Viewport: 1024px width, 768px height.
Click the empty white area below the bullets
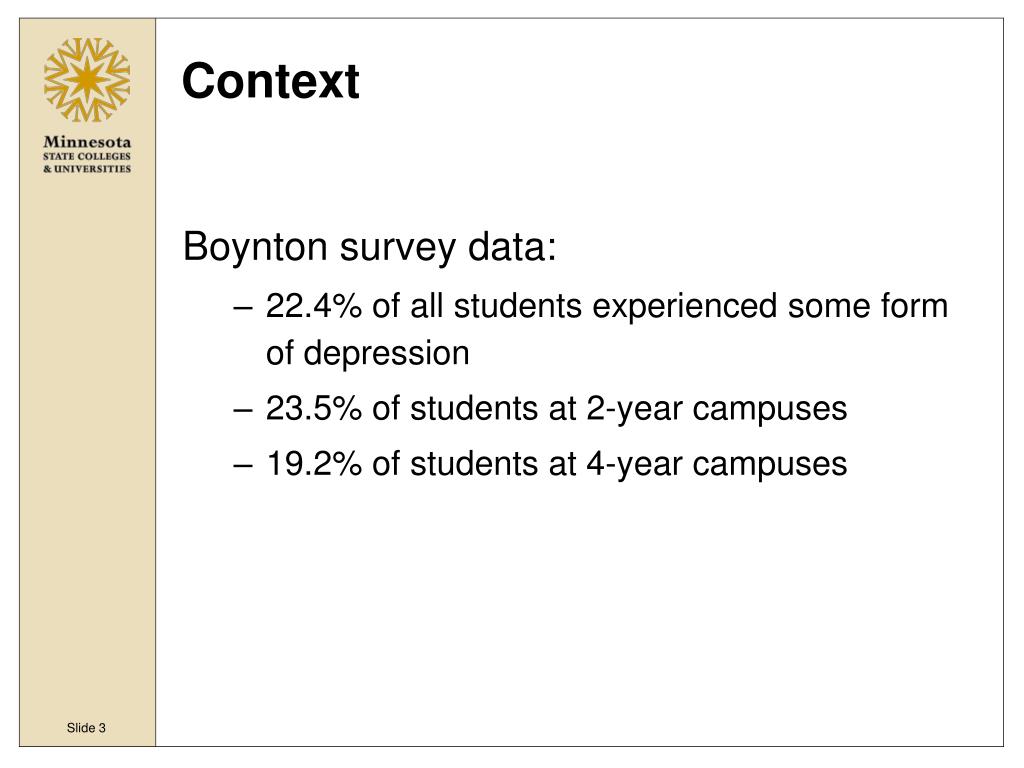coord(579,614)
